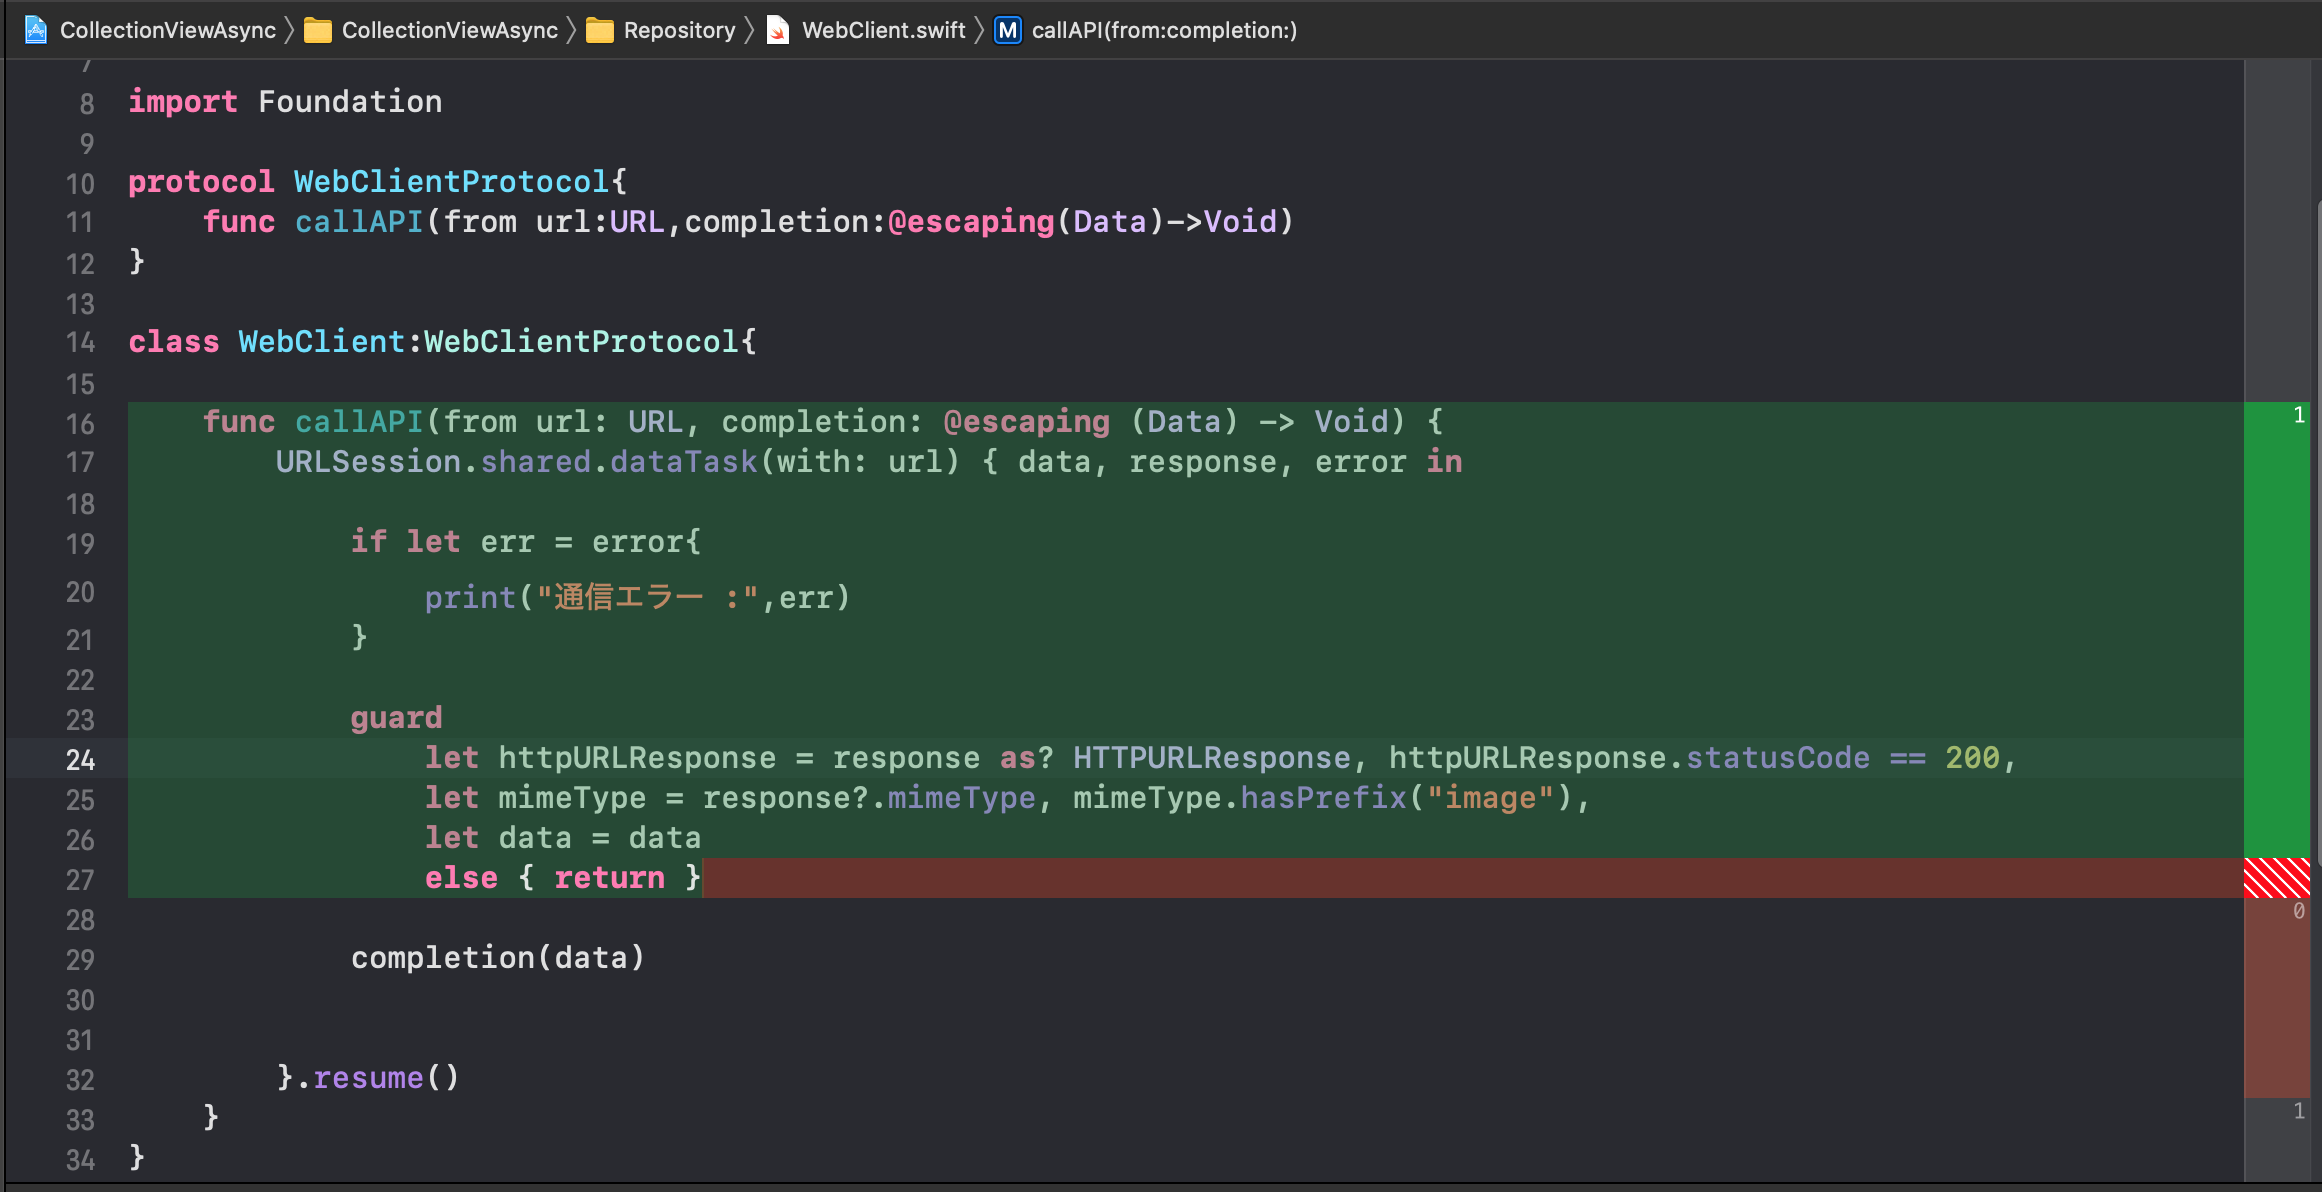The height and width of the screenshot is (1192, 2322).
Task: Place cursor on completion(data) call
Action: pos(497,958)
